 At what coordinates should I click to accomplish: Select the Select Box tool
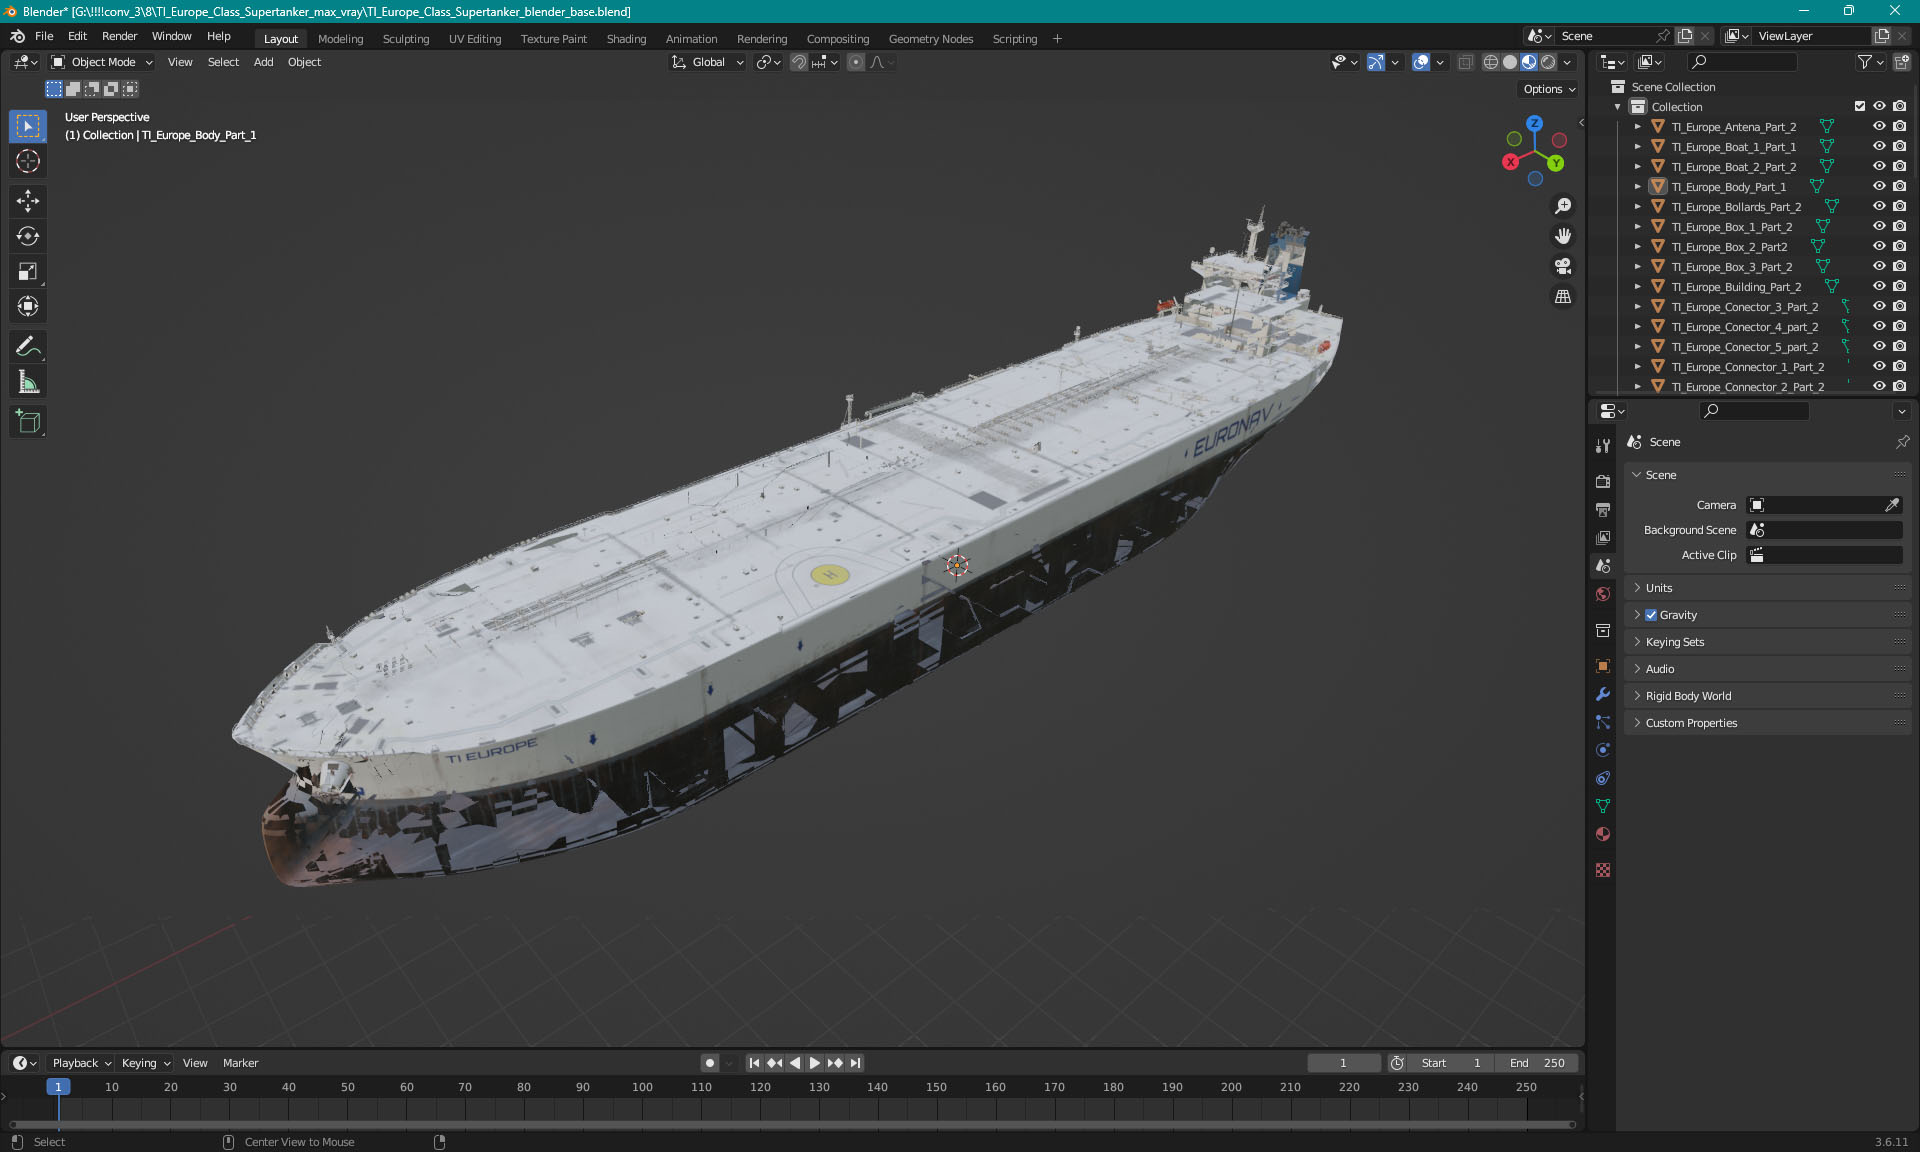click(x=28, y=126)
